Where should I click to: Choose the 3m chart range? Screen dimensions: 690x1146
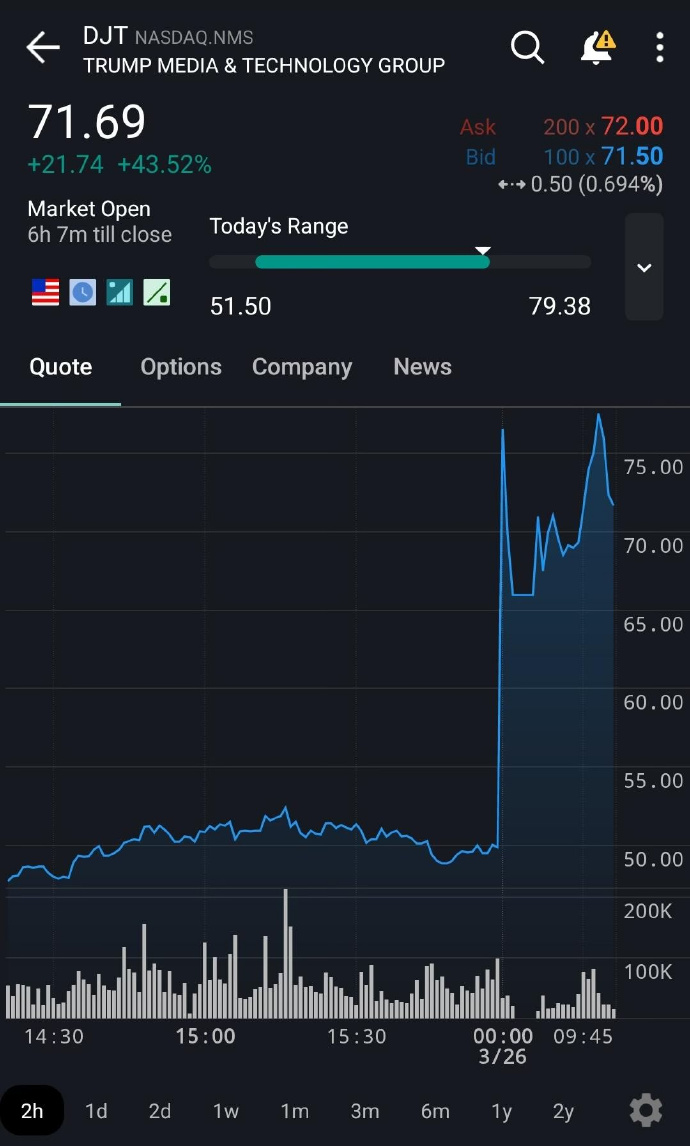tap(365, 1111)
